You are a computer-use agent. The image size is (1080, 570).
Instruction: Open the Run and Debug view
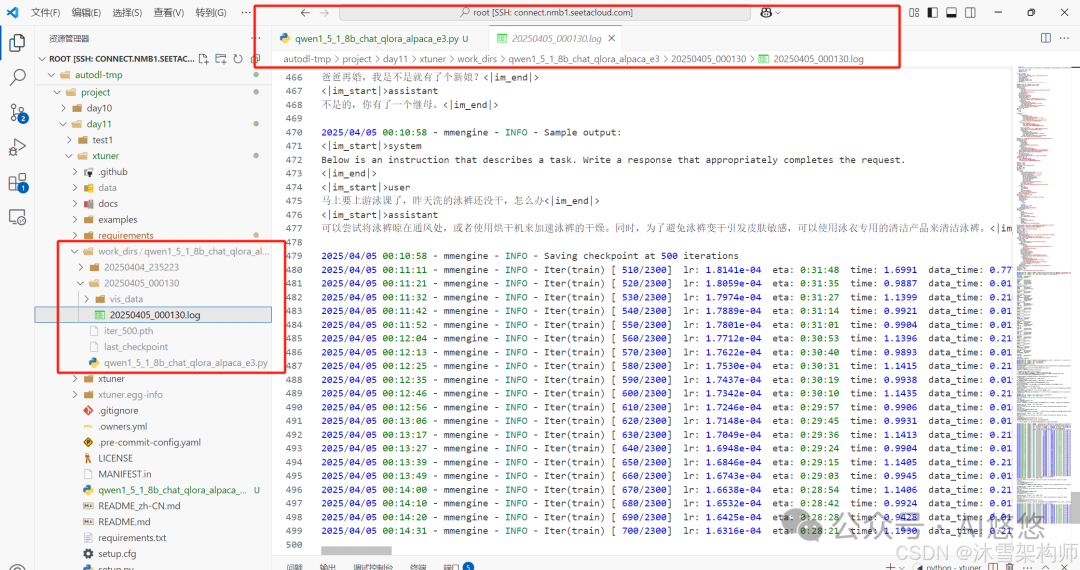tap(17, 147)
